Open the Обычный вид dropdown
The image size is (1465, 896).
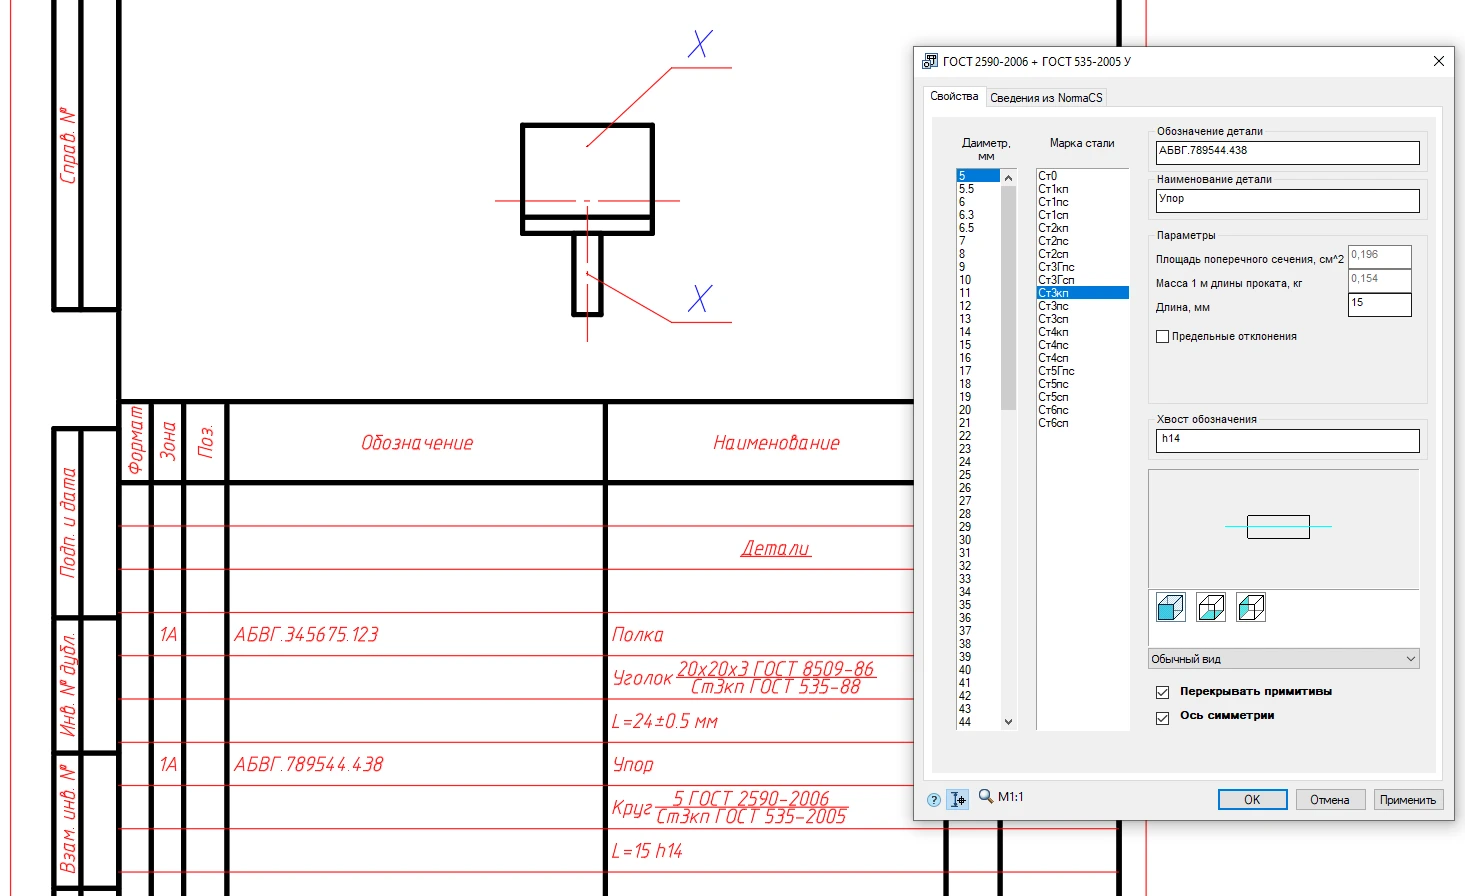[1283, 659]
